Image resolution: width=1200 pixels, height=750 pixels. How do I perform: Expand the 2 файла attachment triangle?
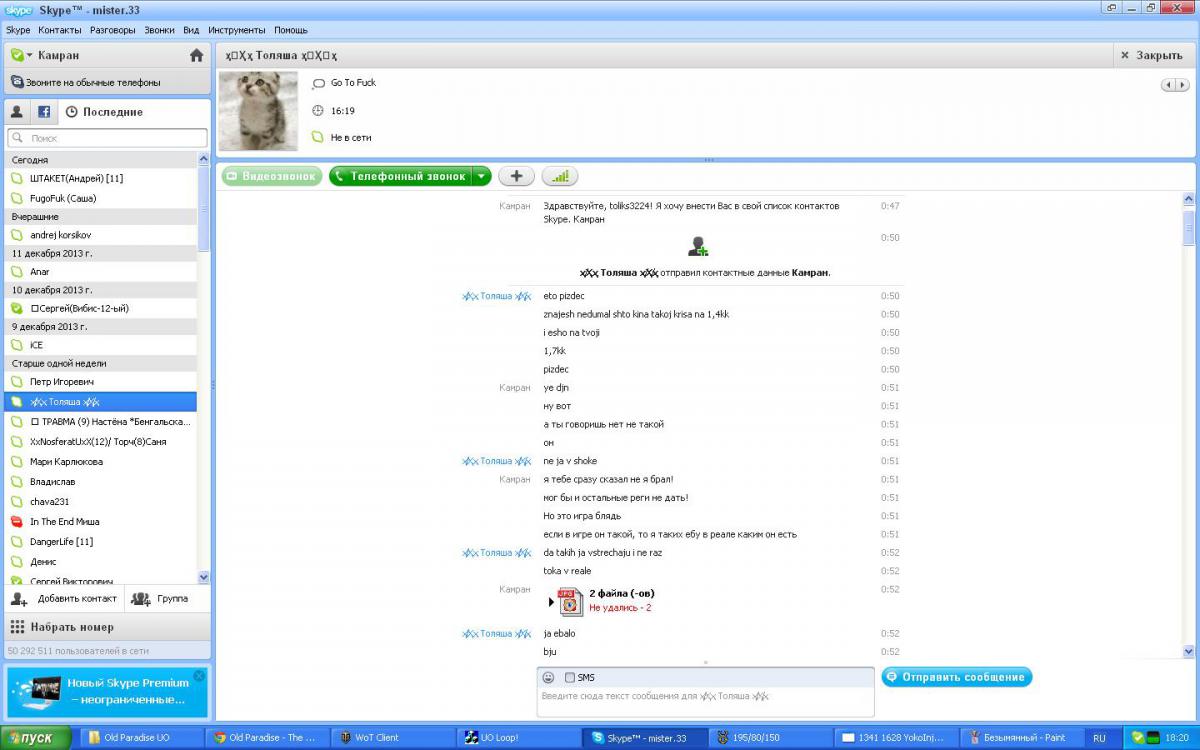(552, 602)
